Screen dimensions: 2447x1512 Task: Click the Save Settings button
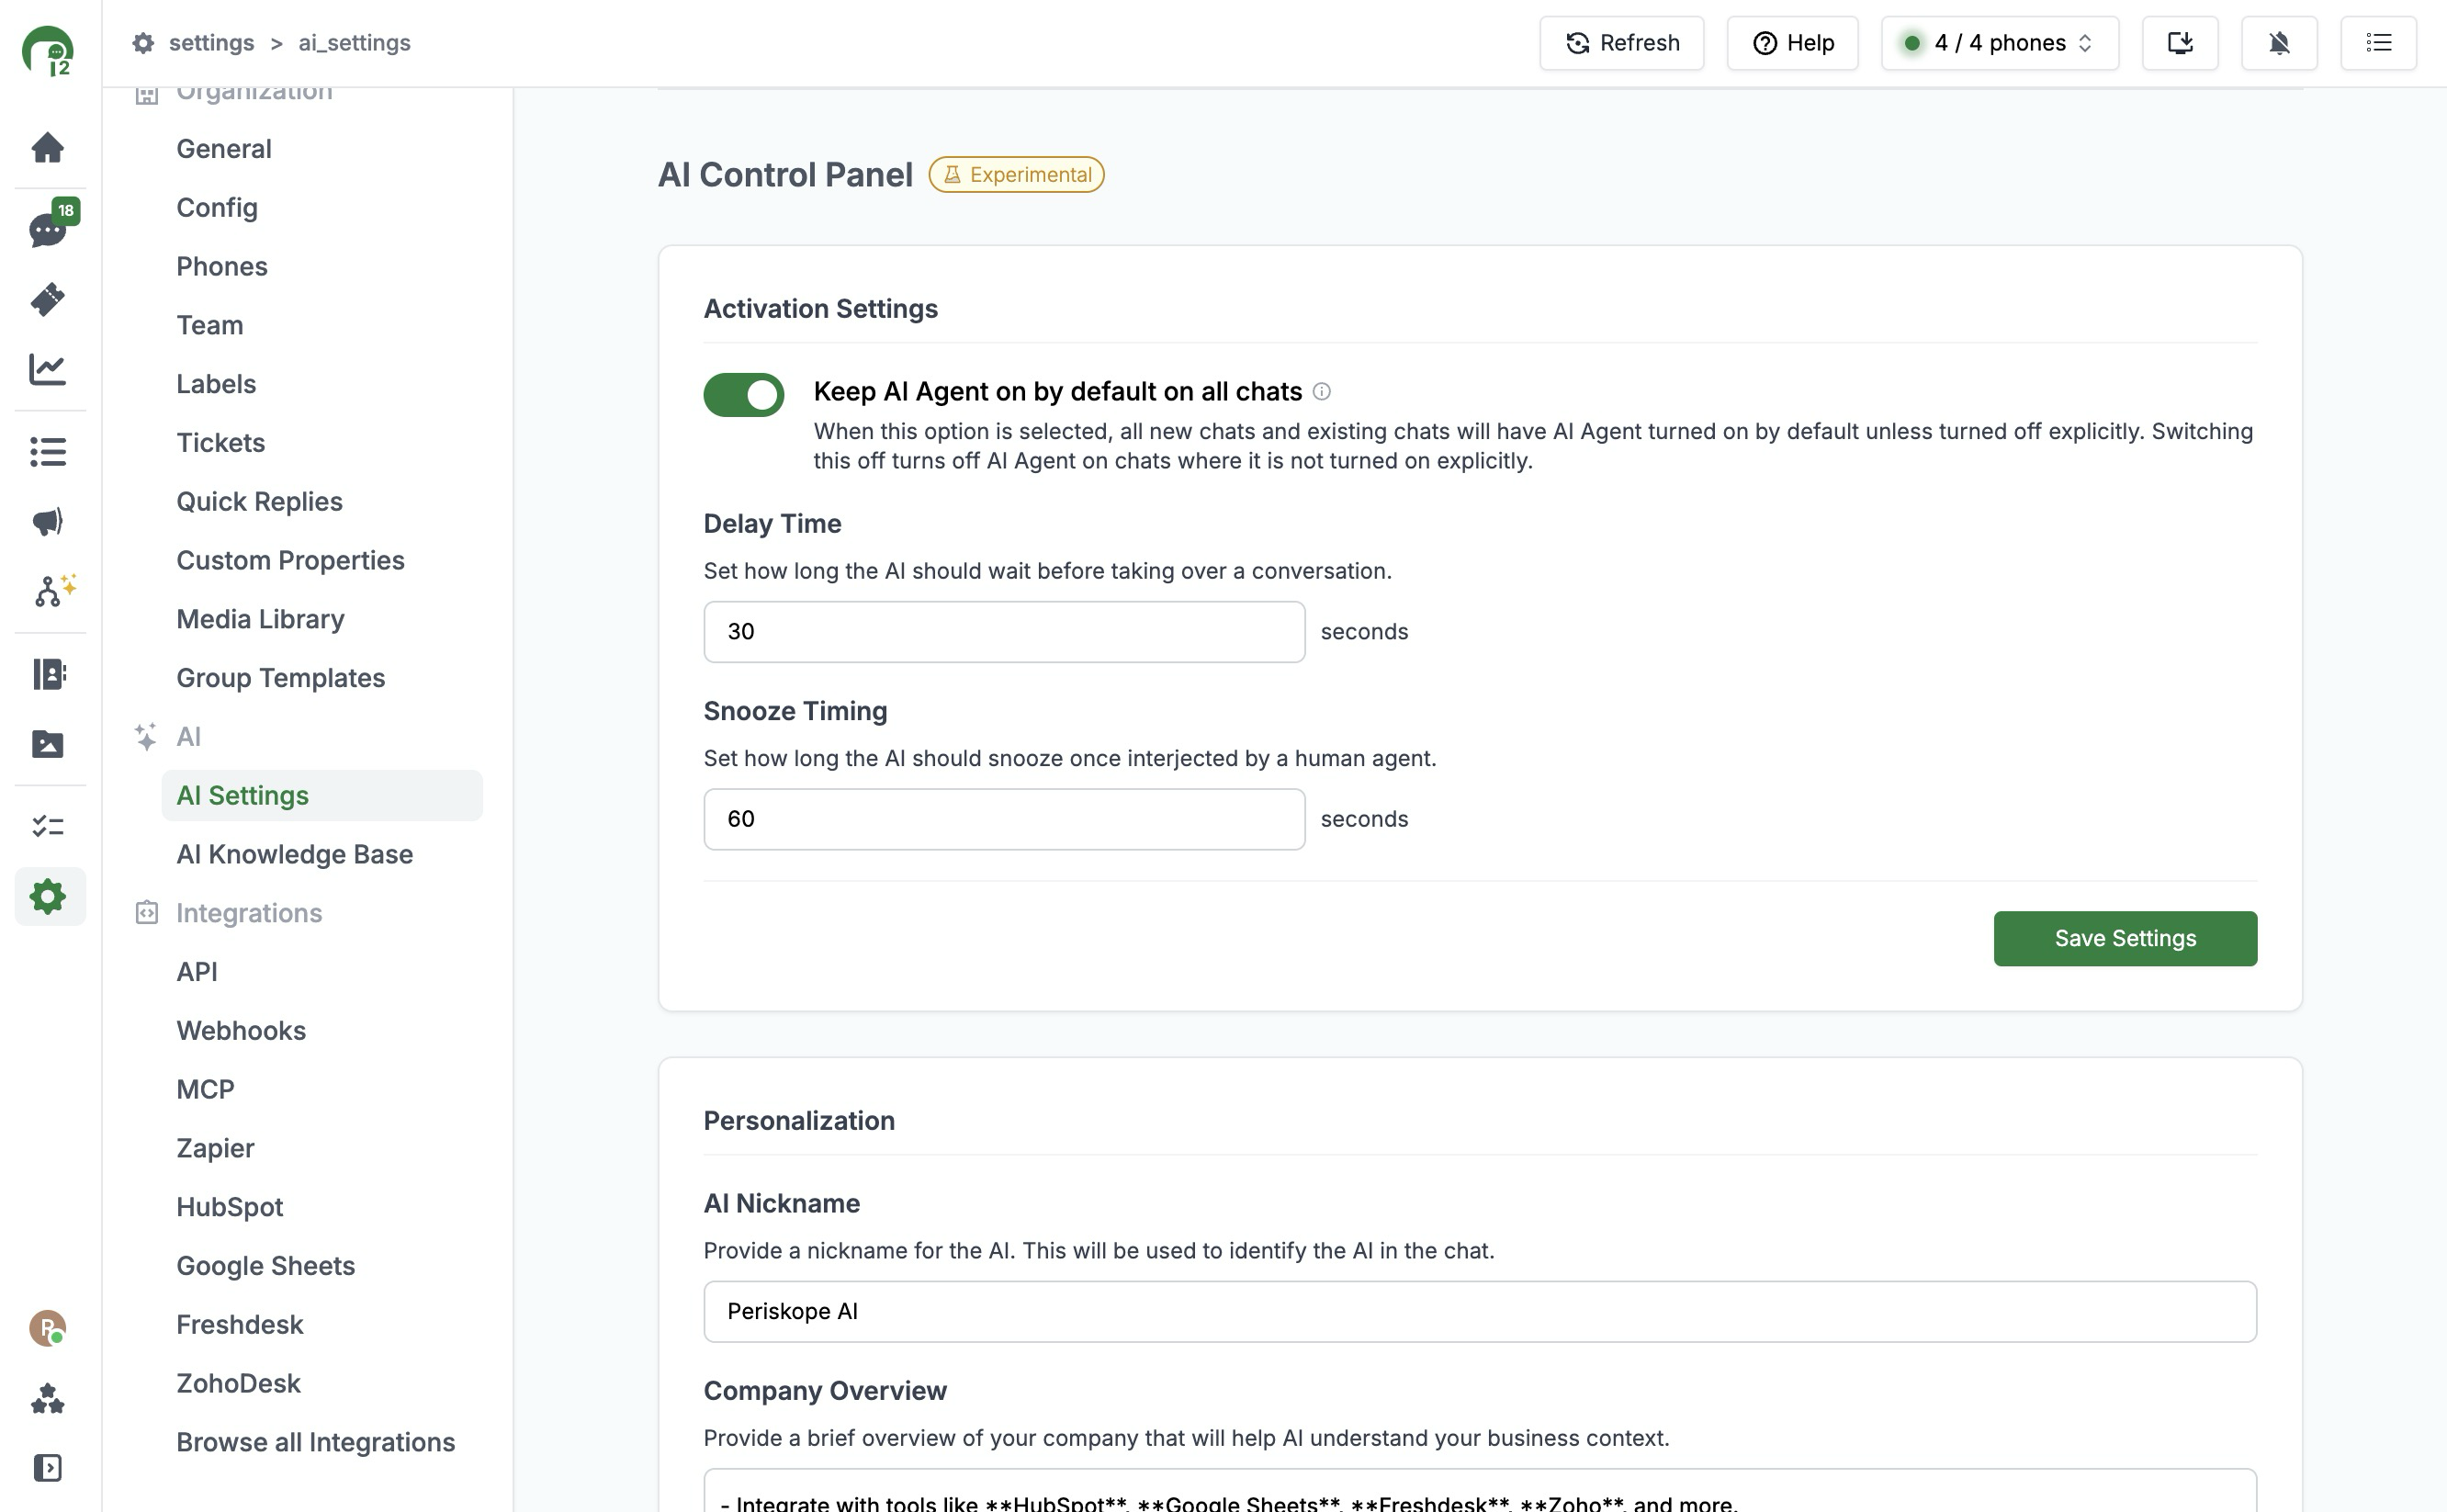2125,939
